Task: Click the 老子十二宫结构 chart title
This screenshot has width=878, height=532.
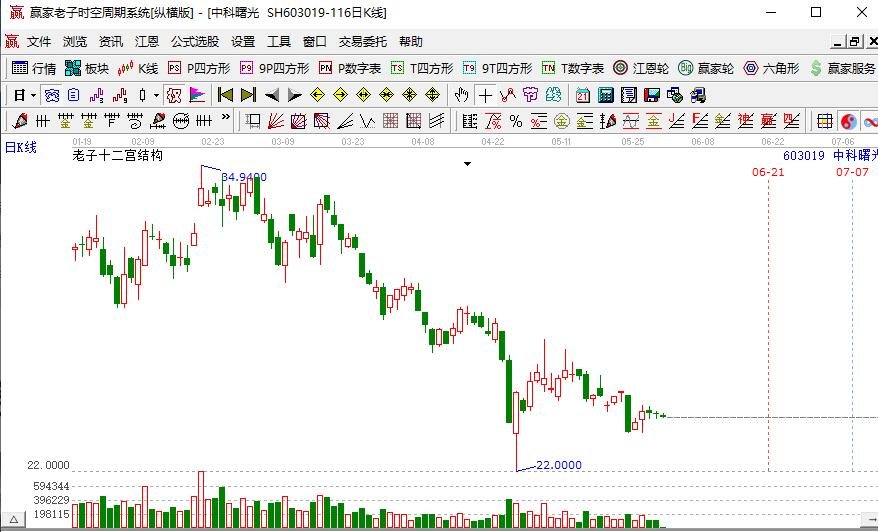Action: click(x=118, y=155)
